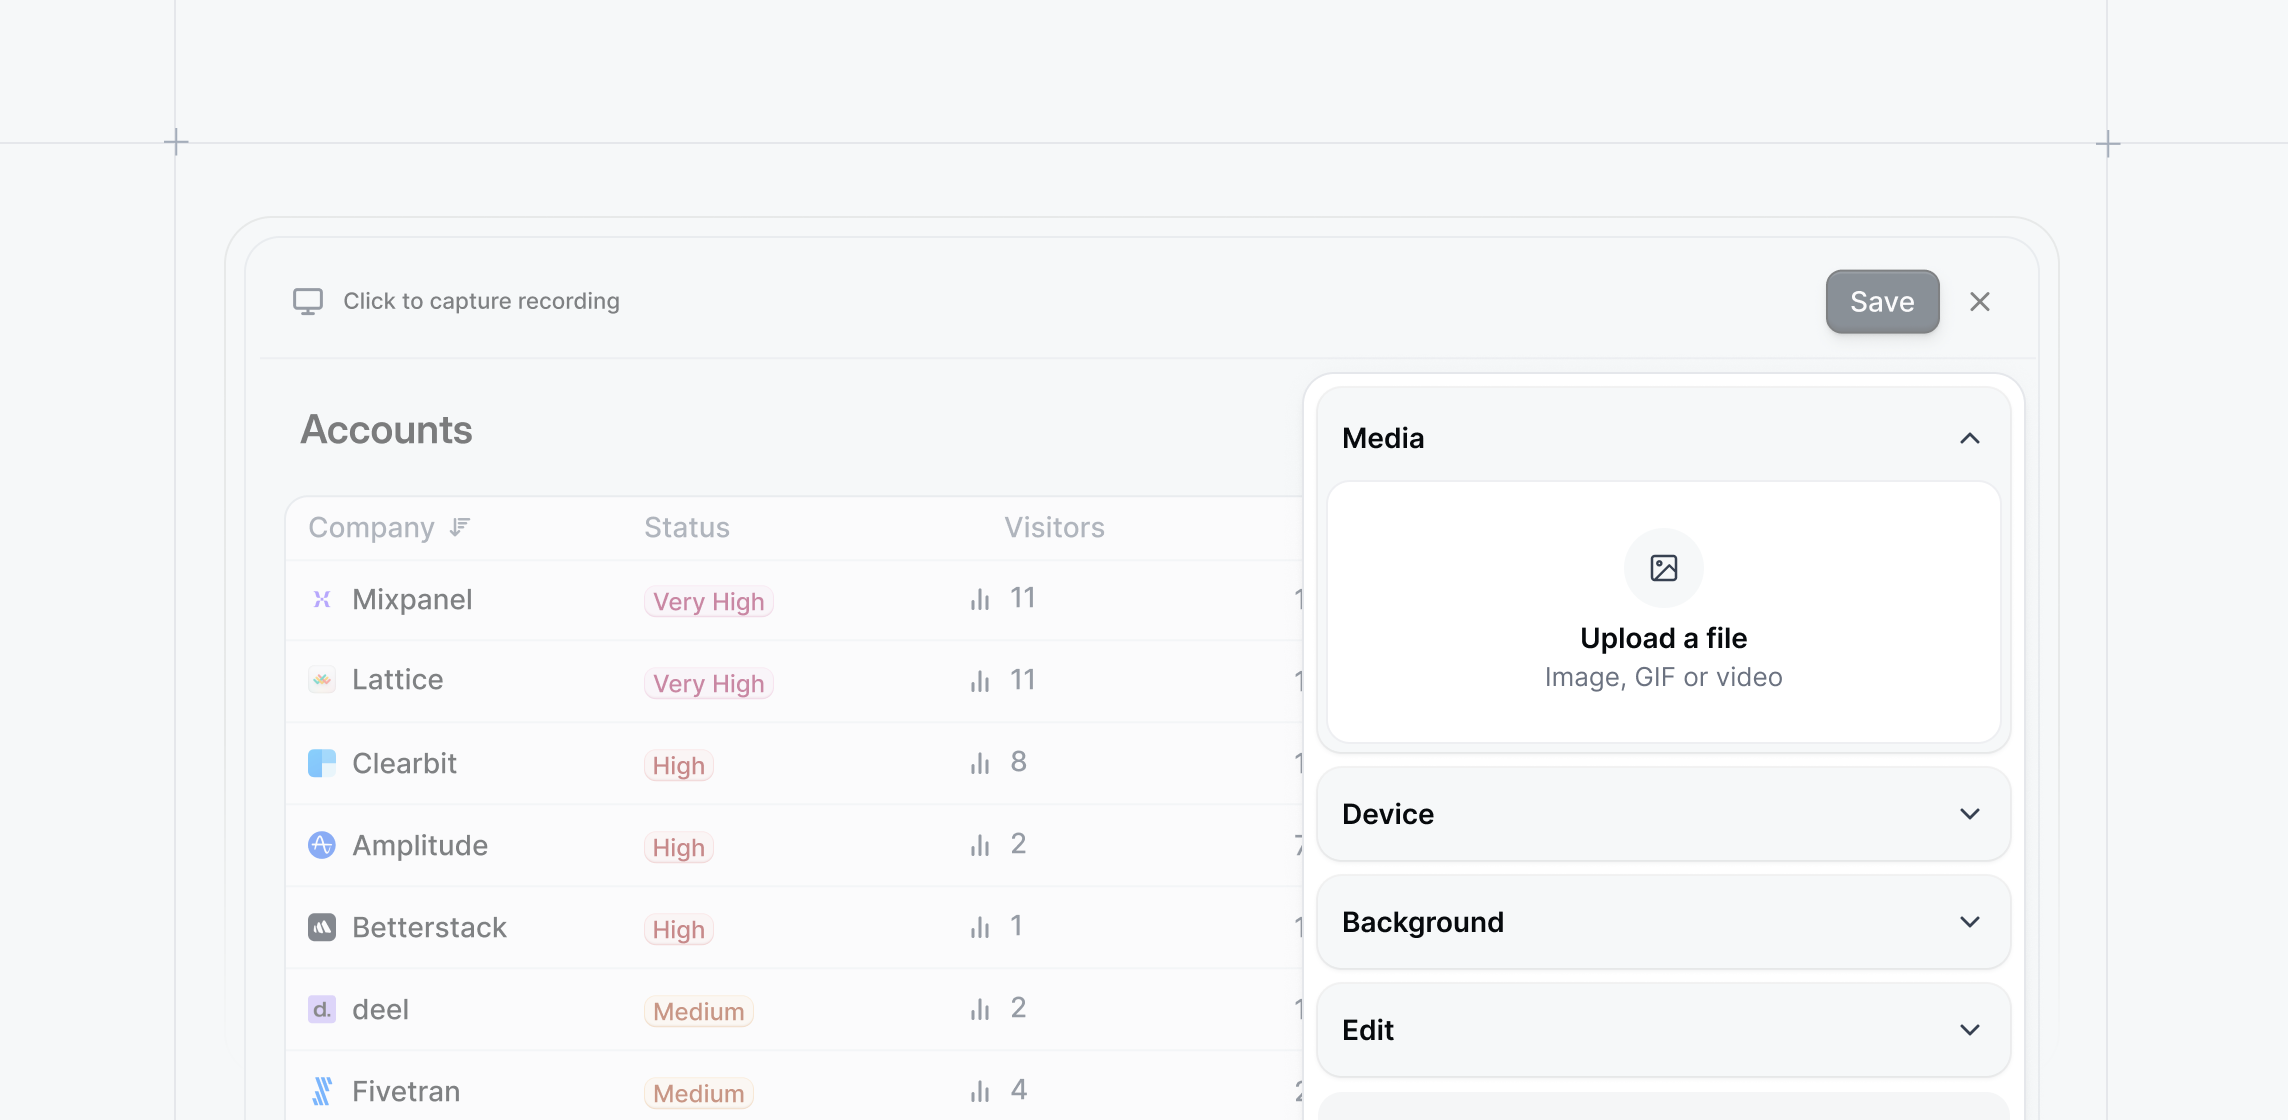Collapse the Media section

(1969, 438)
